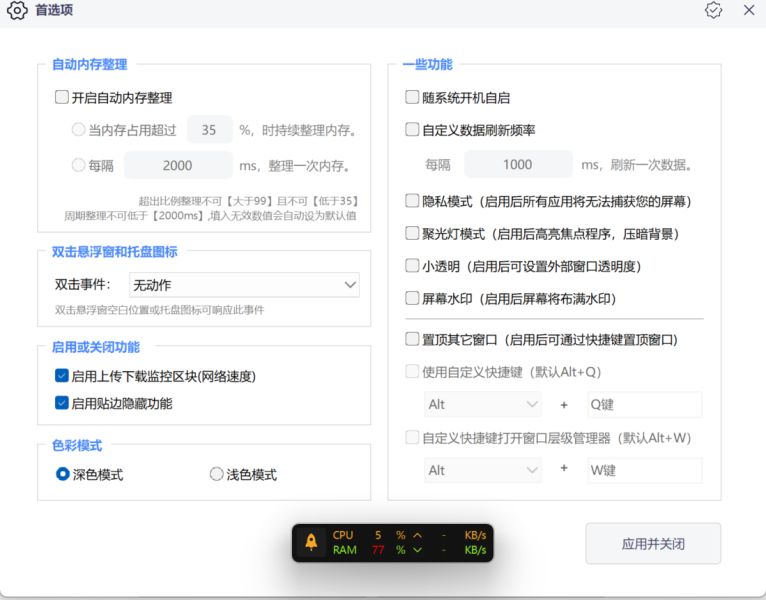The width and height of the screenshot is (766, 600).
Task: Click the RAM label in floating monitor
Action: 344,550
